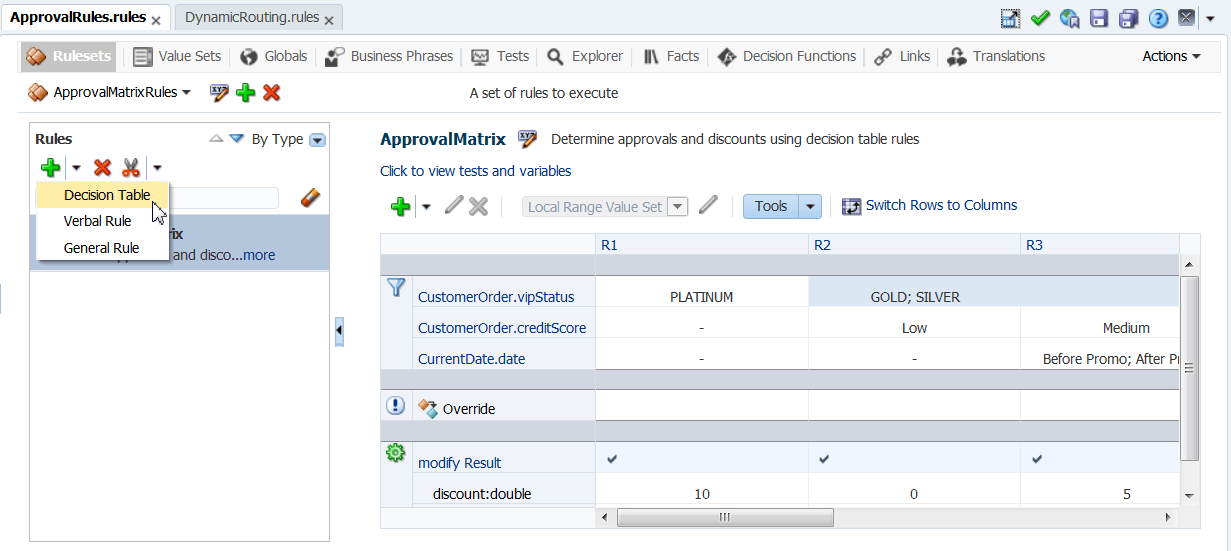Screen dimensions: 1231x551
Task: Click the first grey pencil edit icon in the table toolbar
Action: pyautogui.click(x=454, y=206)
